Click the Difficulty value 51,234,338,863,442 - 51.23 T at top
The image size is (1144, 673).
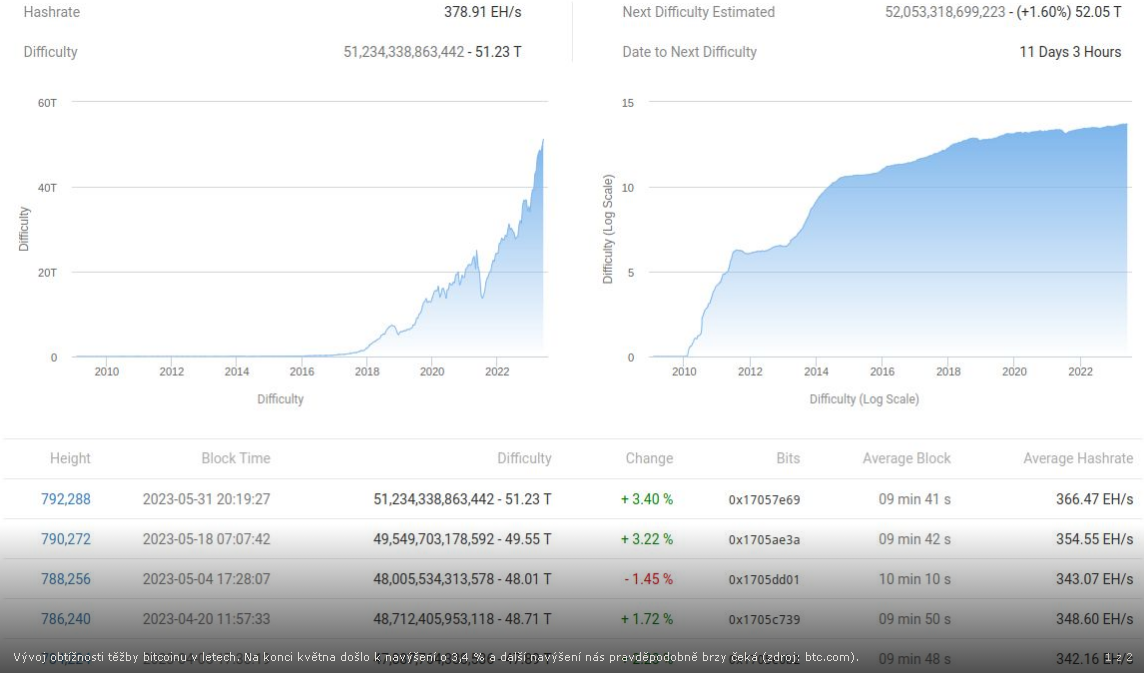pyautogui.click(x=432, y=52)
